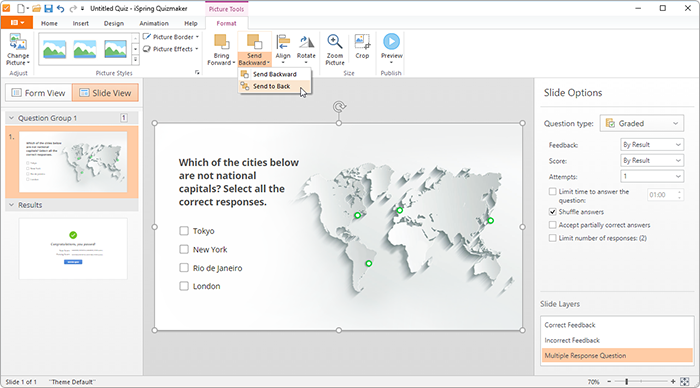The height and width of the screenshot is (388, 700).
Task: Apply the third picture style thumbnail
Action: [x=115, y=49]
